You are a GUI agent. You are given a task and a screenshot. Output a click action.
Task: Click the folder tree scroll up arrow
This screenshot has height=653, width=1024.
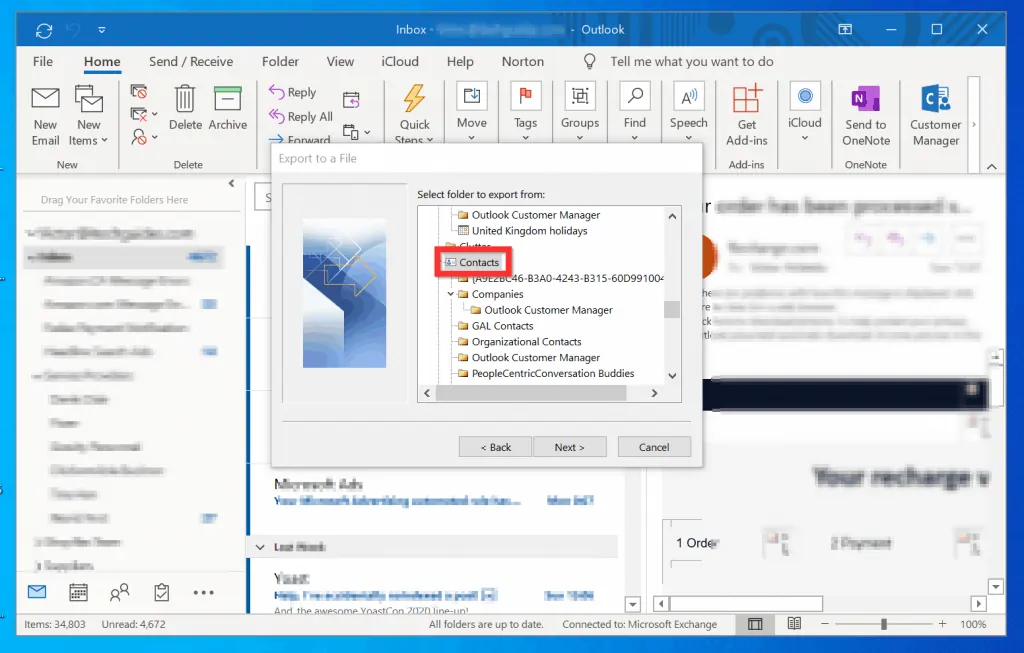point(672,216)
